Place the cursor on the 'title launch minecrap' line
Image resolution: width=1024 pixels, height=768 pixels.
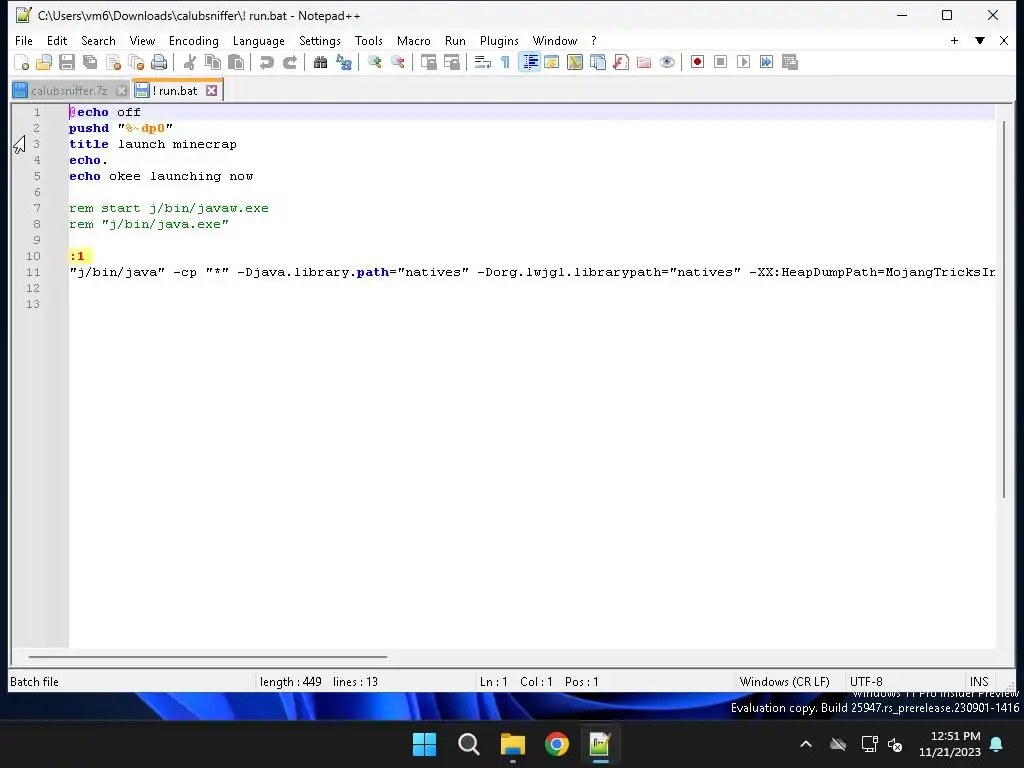coord(153,144)
